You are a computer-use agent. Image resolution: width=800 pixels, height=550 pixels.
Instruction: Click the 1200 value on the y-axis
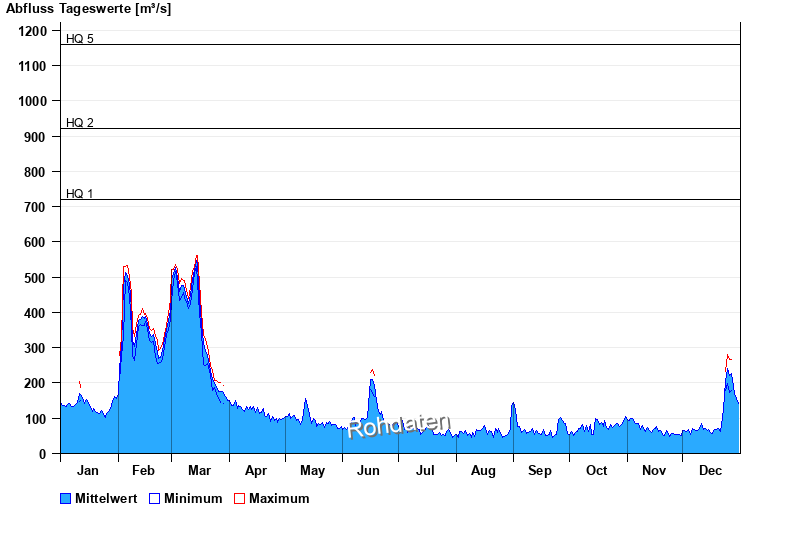click(x=33, y=31)
